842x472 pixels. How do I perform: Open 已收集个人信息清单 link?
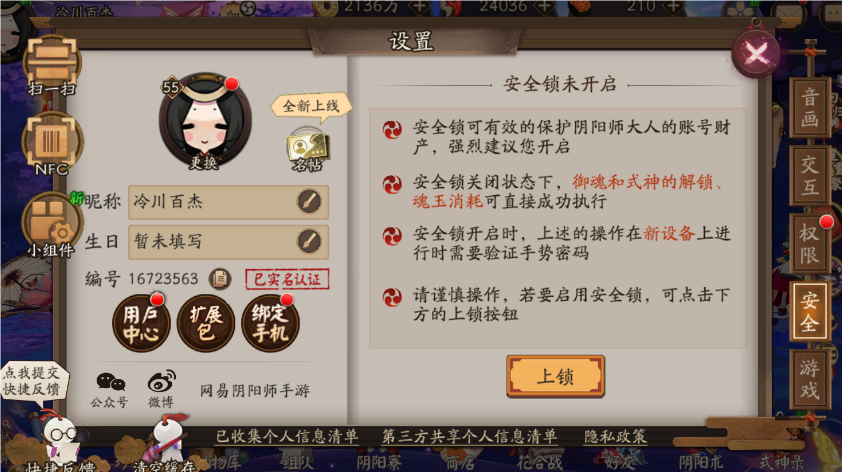[287, 437]
